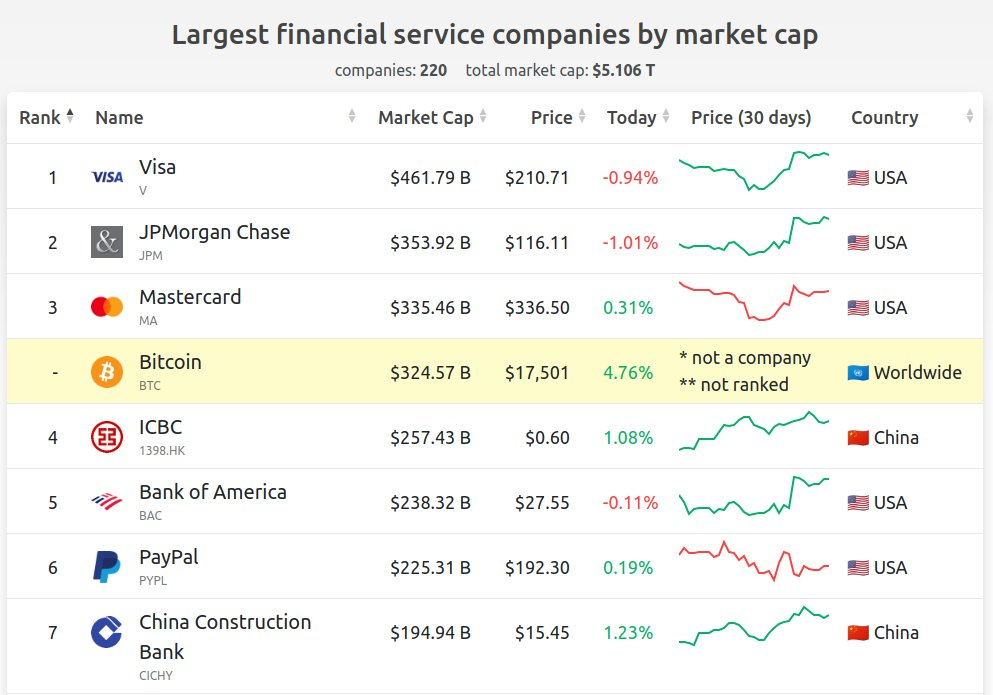This screenshot has width=993, height=695.
Task: Click Mastercard 30-day price chart
Action: coord(754,302)
